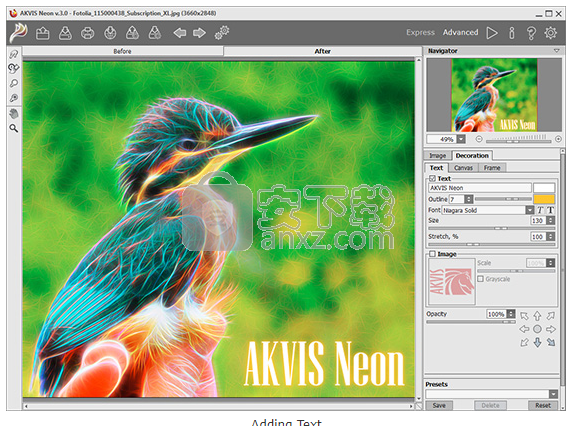Move decoration to top-right arrow
This screenshot has height=426, width=581.
551,316
